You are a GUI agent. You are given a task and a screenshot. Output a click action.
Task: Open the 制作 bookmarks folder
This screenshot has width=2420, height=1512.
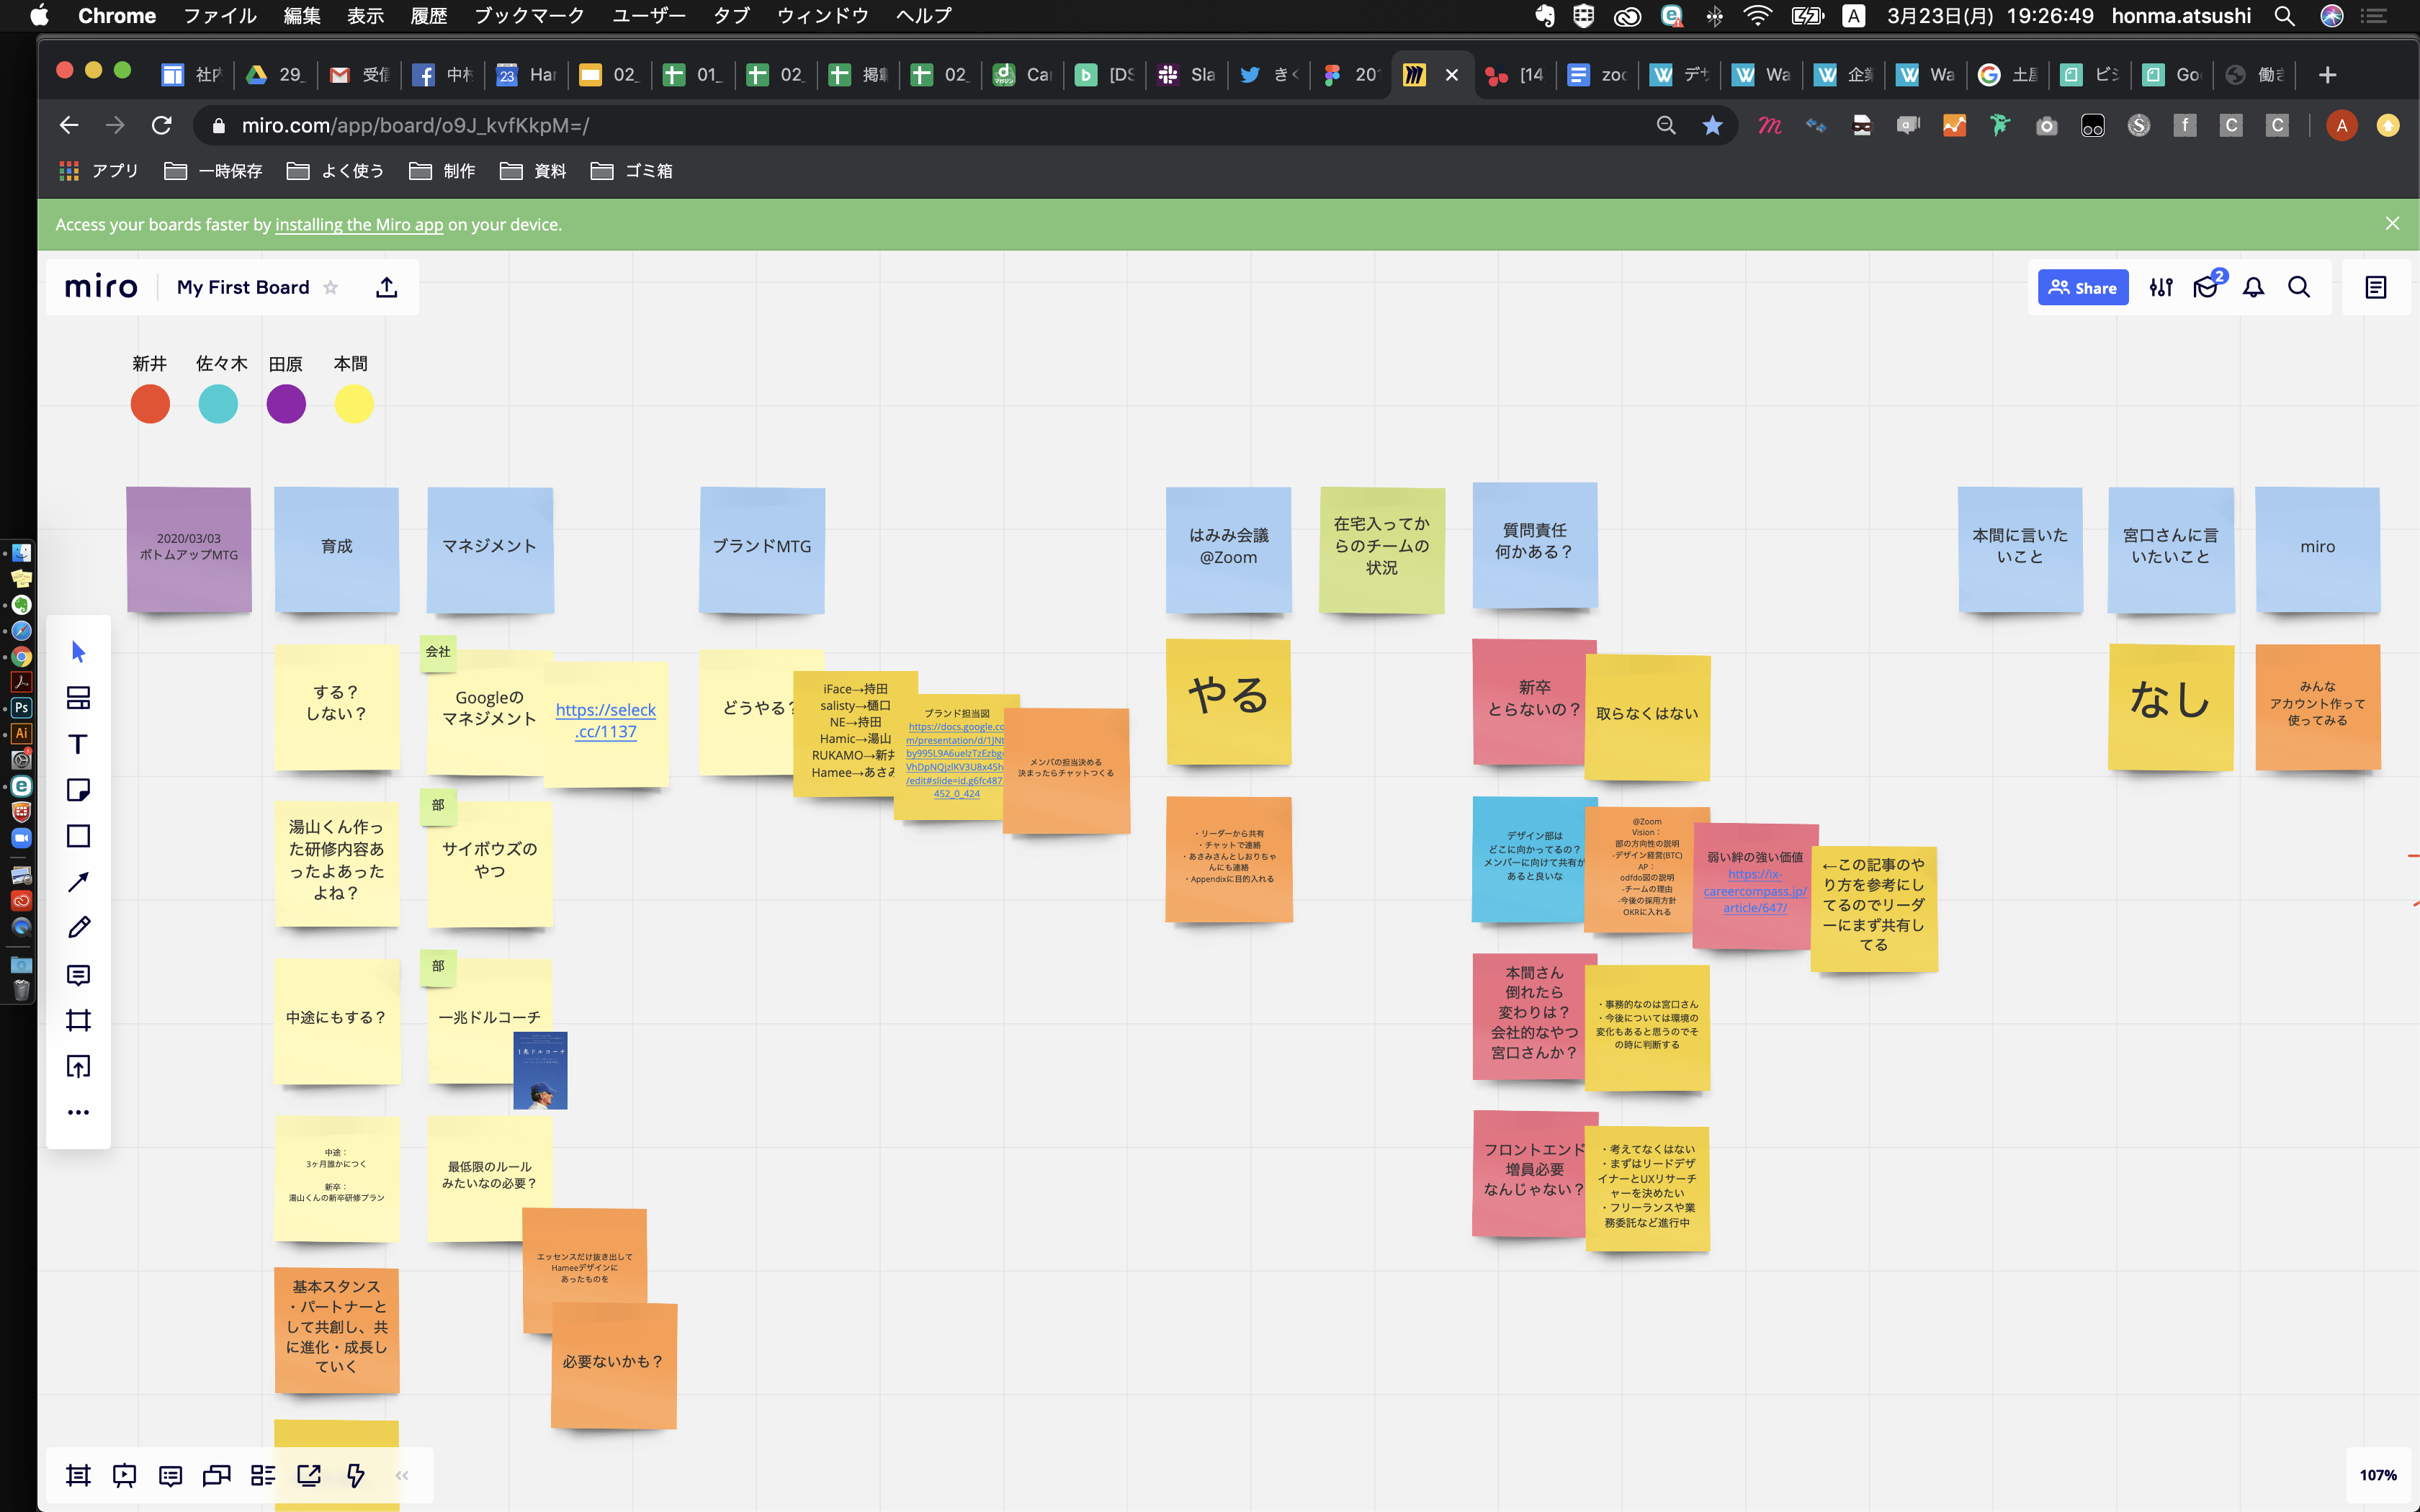(x=442, y=171)
